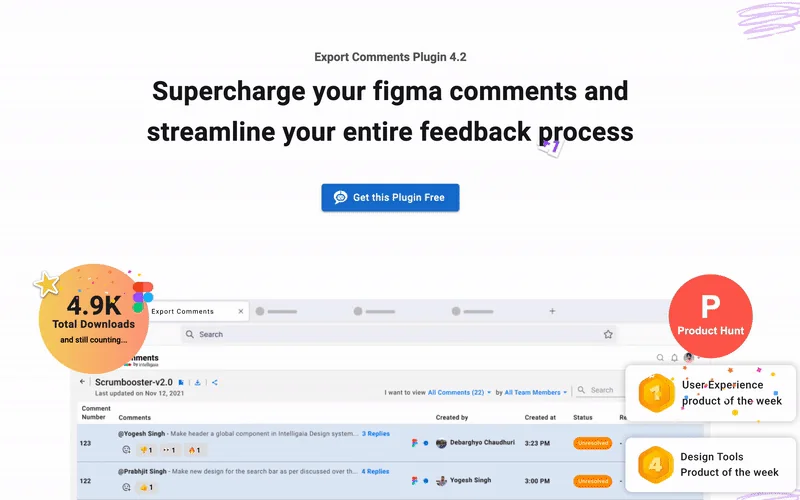This screenshot has height=500, width=800.
Task: Click the Unresolved status on comment 123
Action: coord(592,443)
